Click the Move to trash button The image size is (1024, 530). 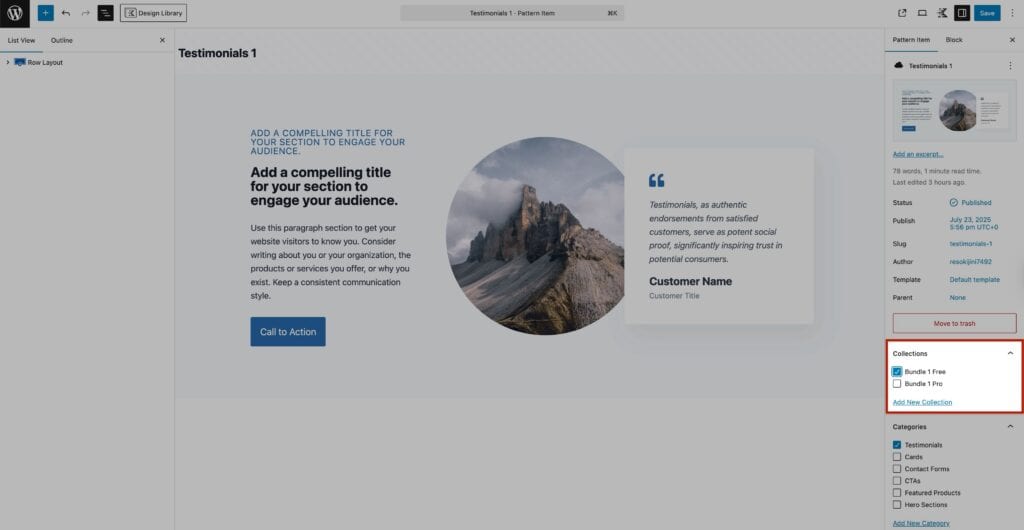pos(954,323)
